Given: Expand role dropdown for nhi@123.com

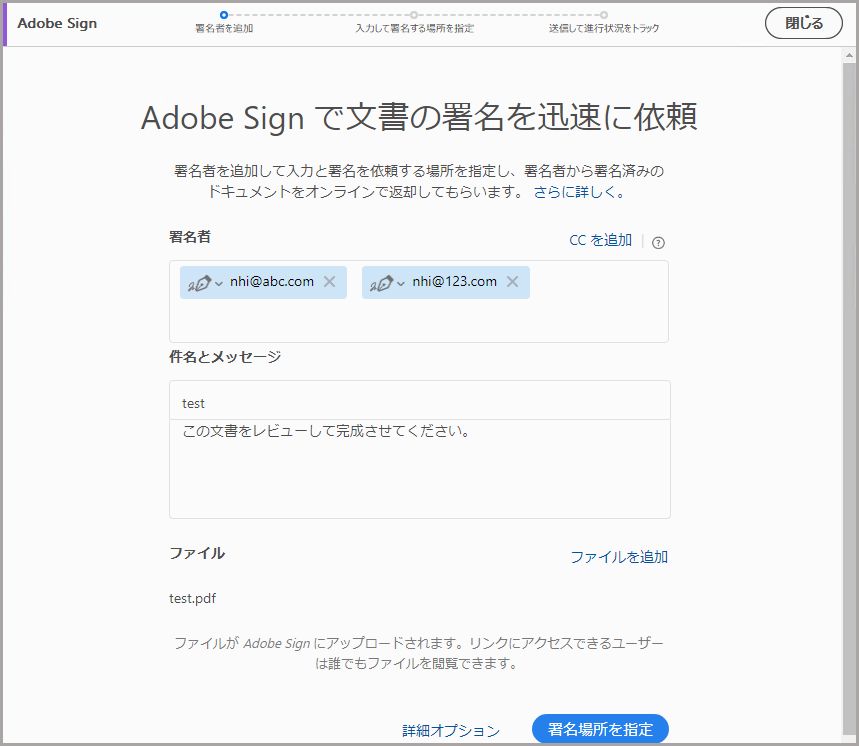Looking at the screenshot, I should 400,281.
